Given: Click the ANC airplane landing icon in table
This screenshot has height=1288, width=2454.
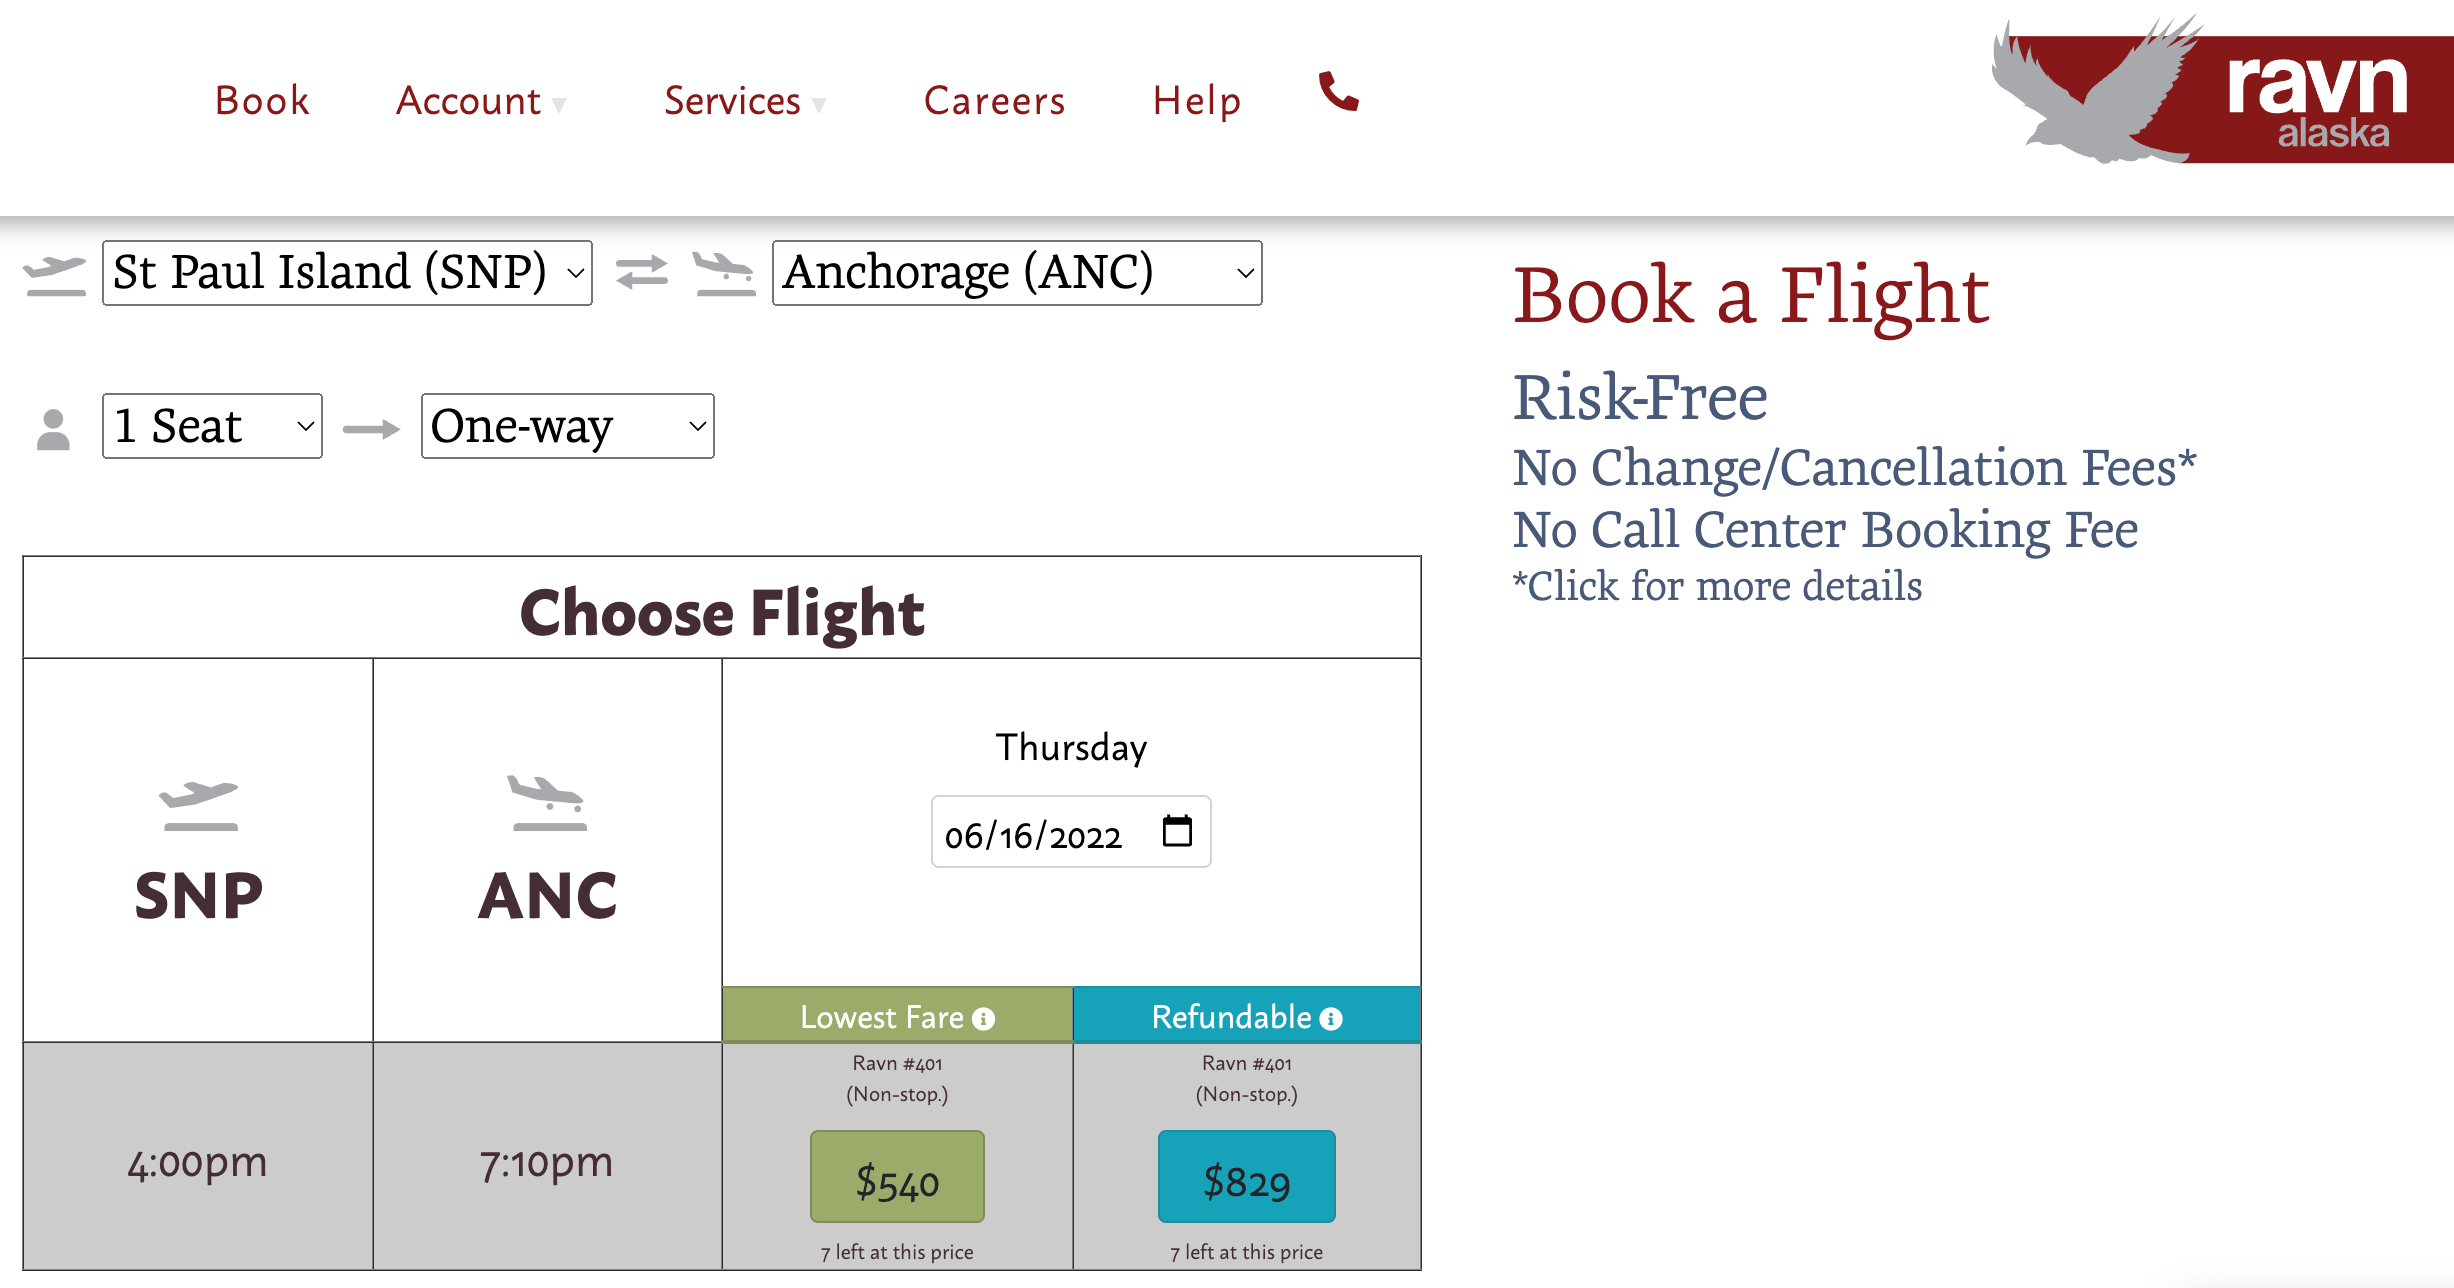Looking at the screenshot, I should [548, 805].
